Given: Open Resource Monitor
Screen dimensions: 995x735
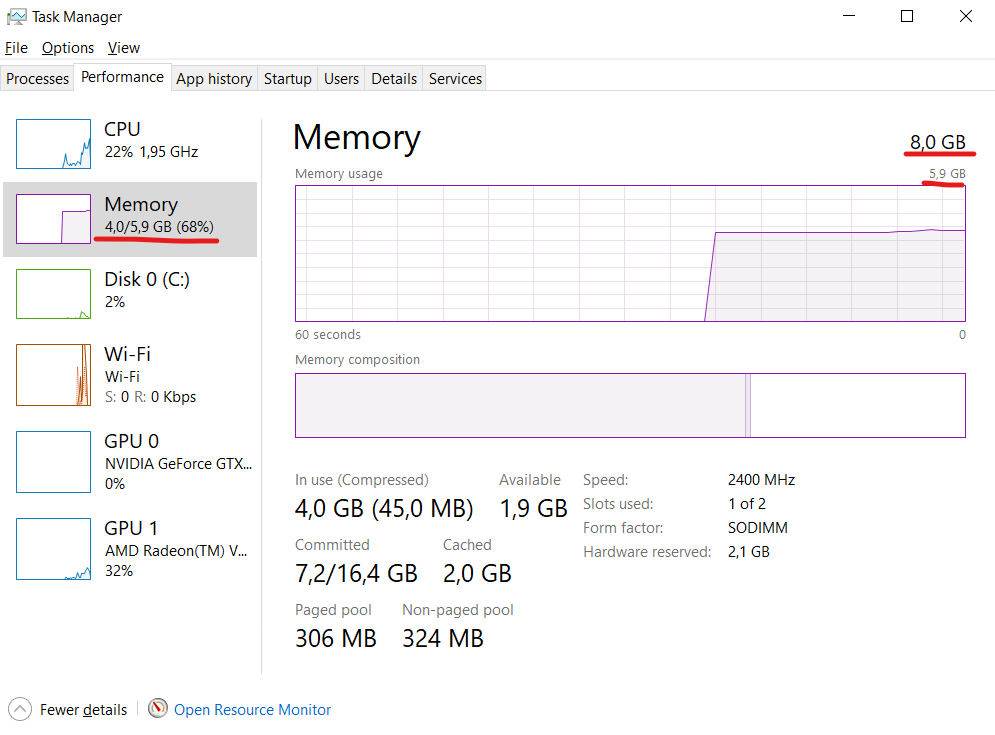Looking at the screenshot, I should (251, 709).
